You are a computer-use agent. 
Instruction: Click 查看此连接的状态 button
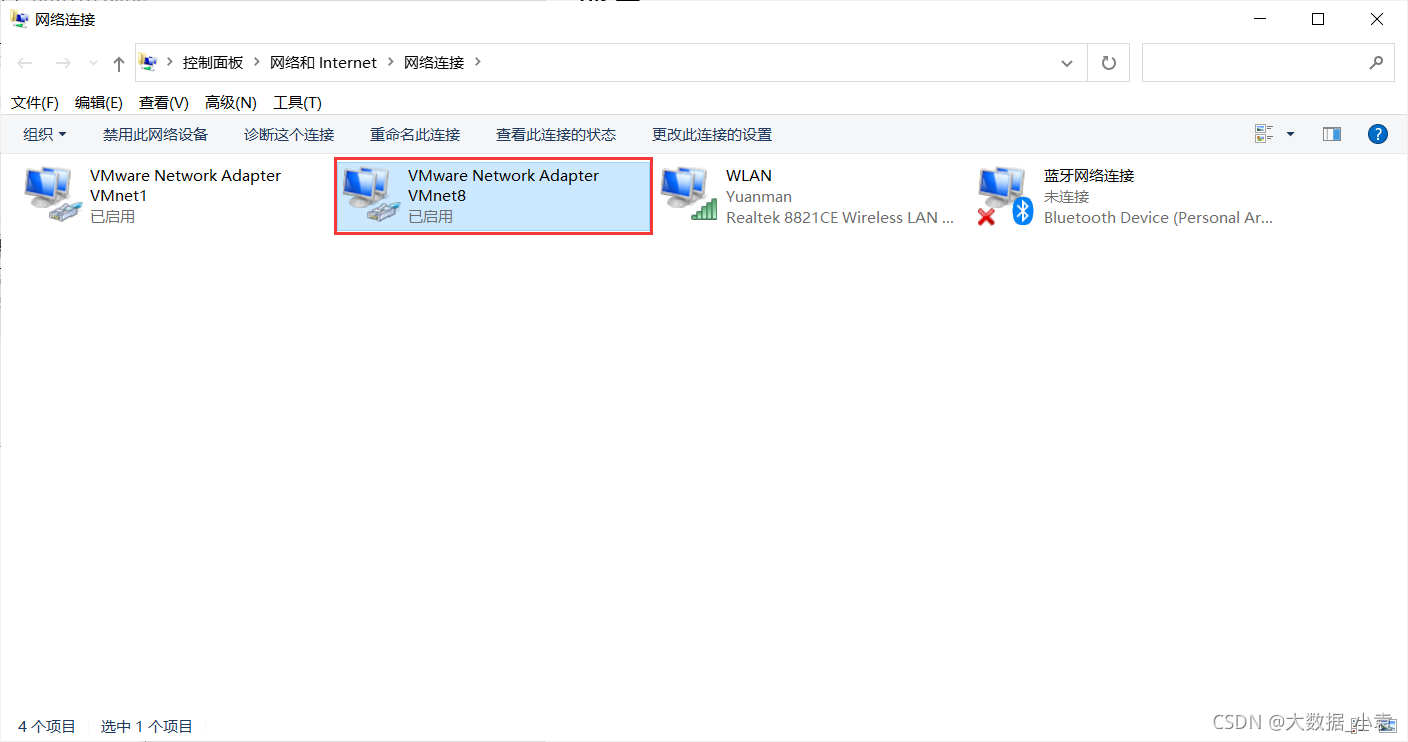click(556, 134)
